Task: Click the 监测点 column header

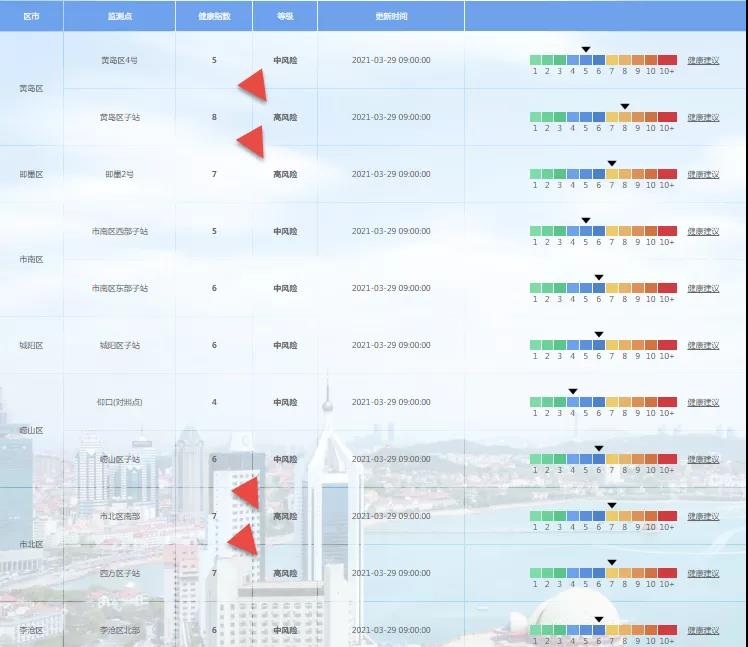Action: point(119,17)
